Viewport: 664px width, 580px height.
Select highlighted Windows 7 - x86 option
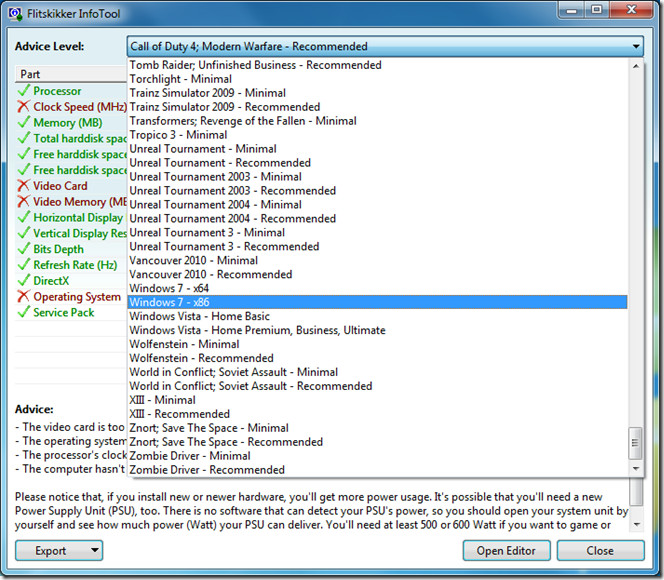pos(377,302)
